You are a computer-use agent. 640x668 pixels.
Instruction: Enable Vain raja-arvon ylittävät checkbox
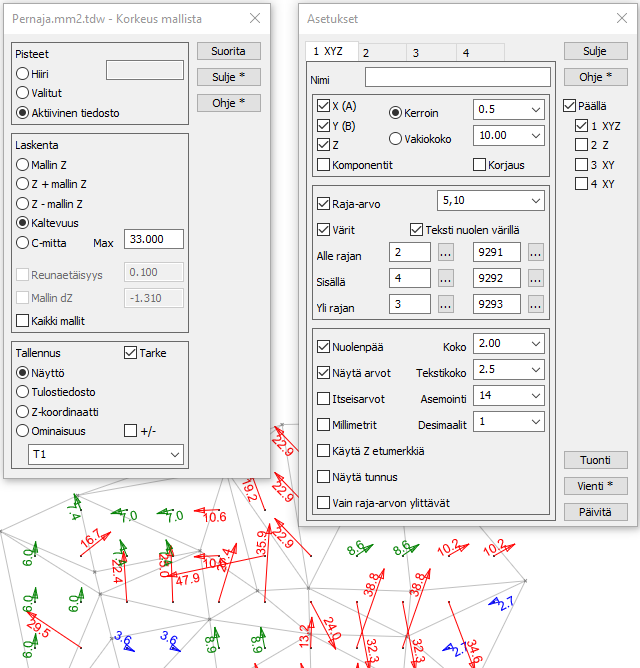point(323,503)
